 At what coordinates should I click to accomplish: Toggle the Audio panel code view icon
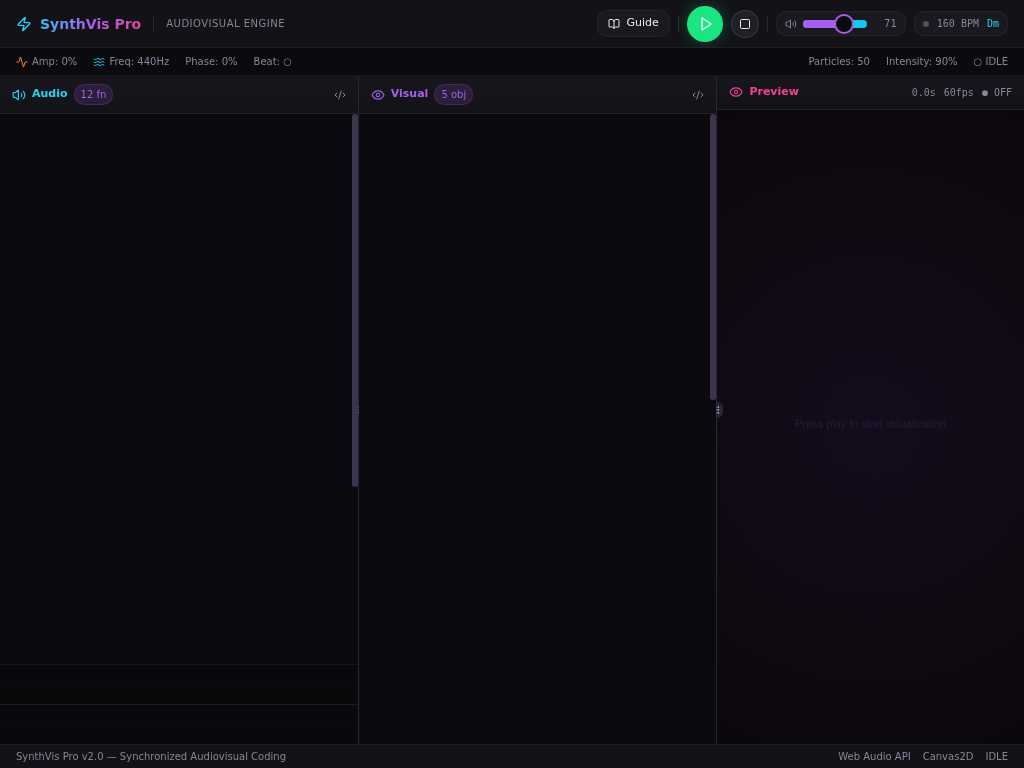coord(340,95)
